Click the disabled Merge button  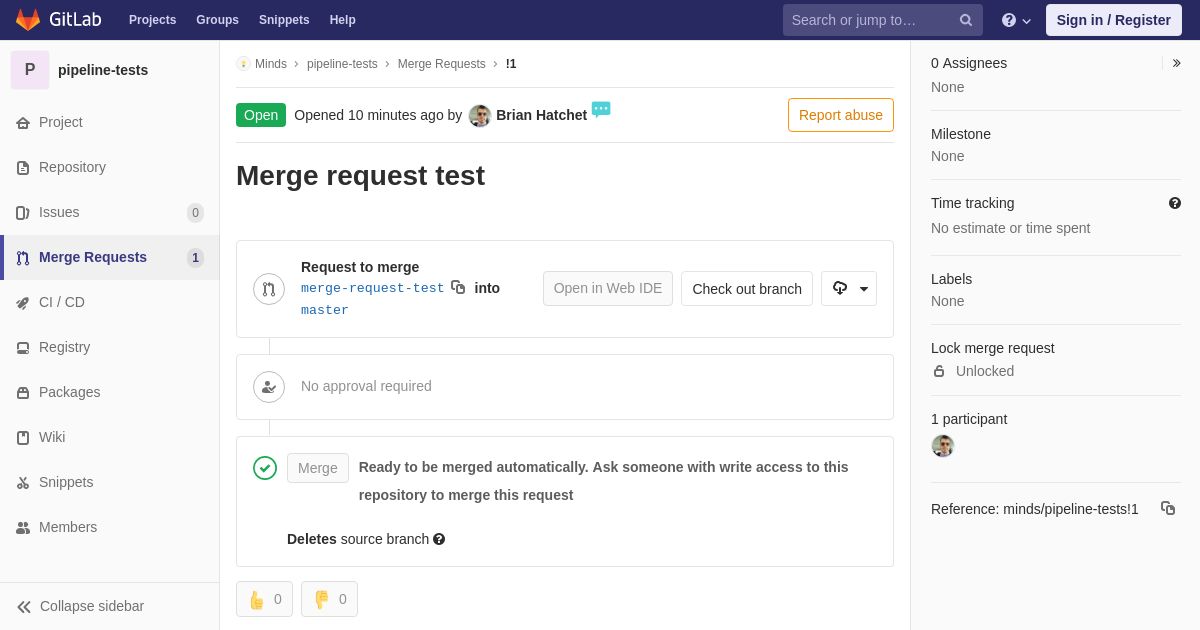(x=318, y=468)
